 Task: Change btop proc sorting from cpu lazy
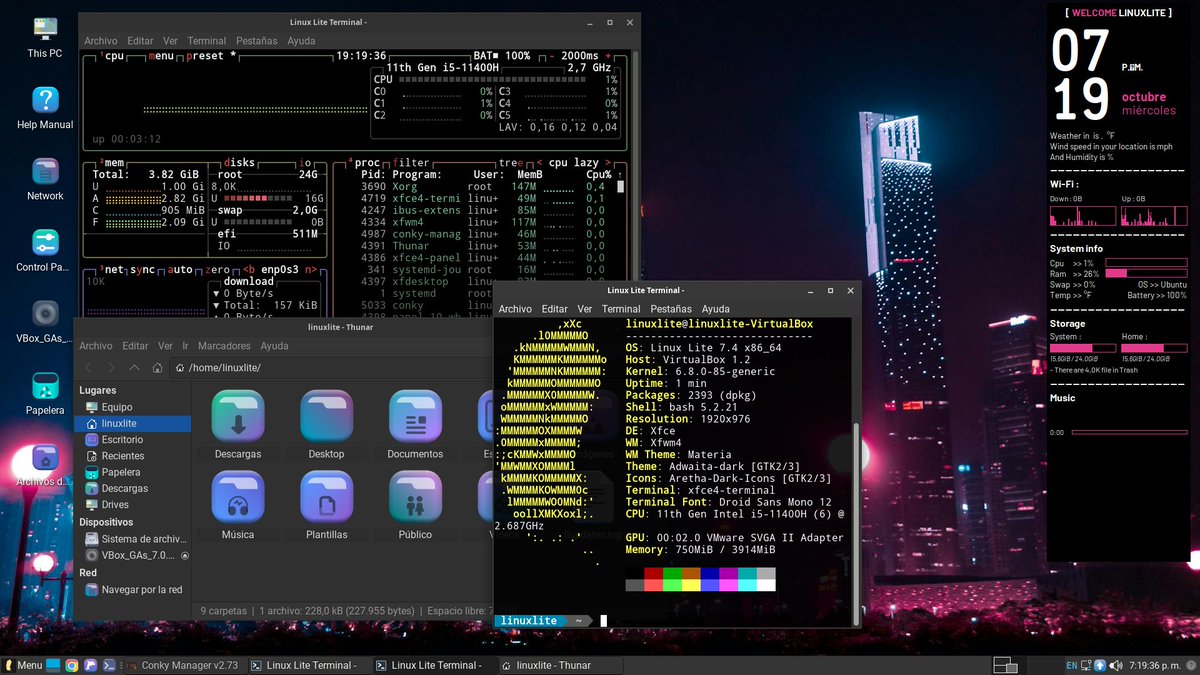tap(572, 162)
